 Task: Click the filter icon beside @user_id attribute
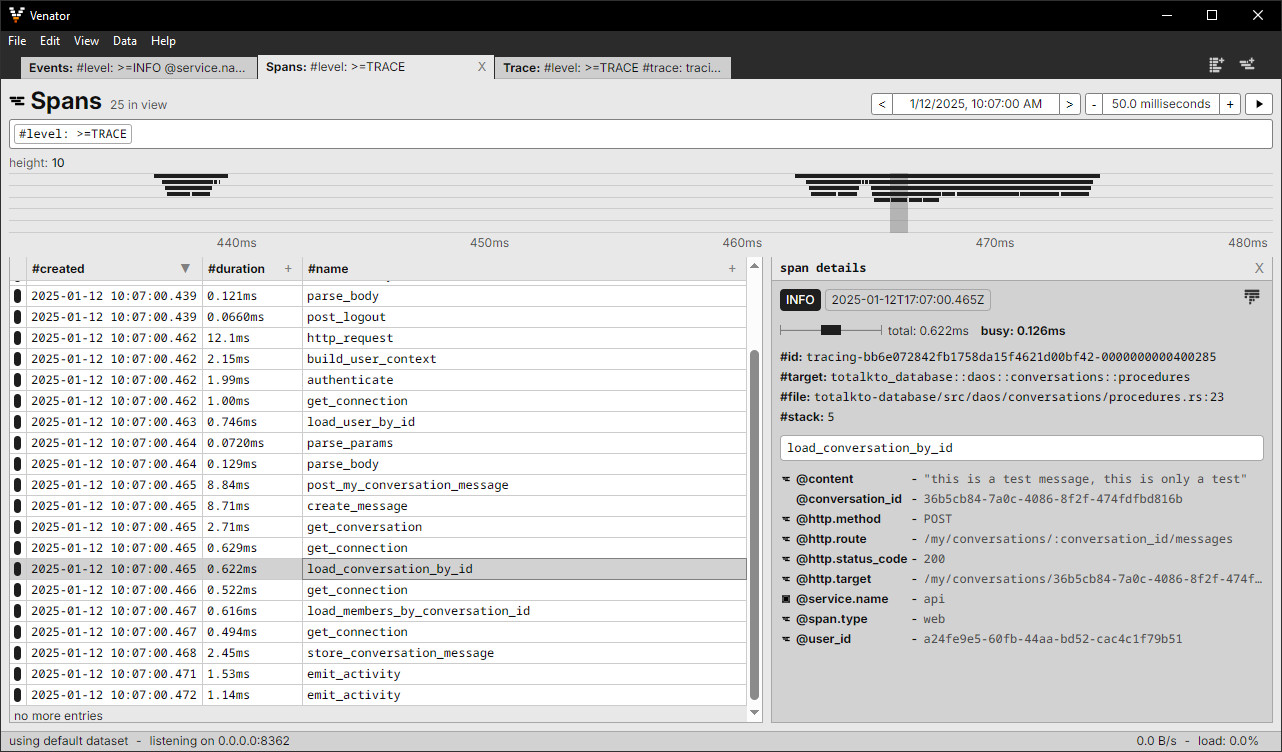(786, 639)
